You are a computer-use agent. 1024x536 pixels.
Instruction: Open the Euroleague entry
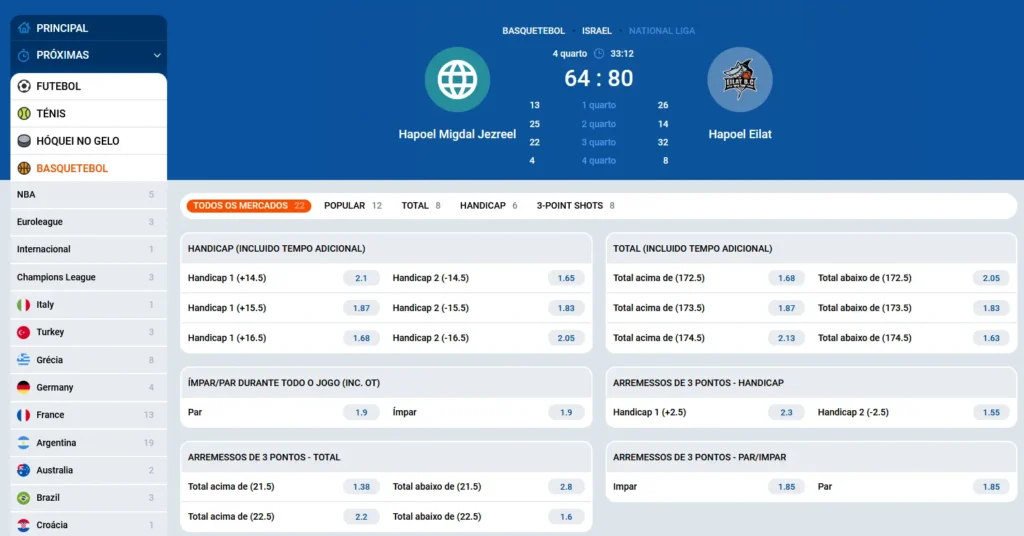click(x=89, y=222)
